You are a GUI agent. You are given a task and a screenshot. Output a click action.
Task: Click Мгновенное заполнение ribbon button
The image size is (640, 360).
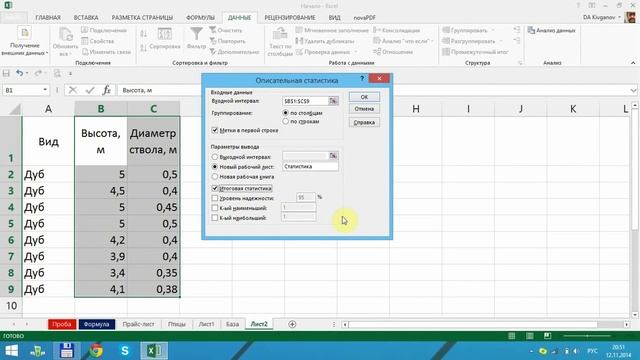pyautogui.click(x=332, y=30)
